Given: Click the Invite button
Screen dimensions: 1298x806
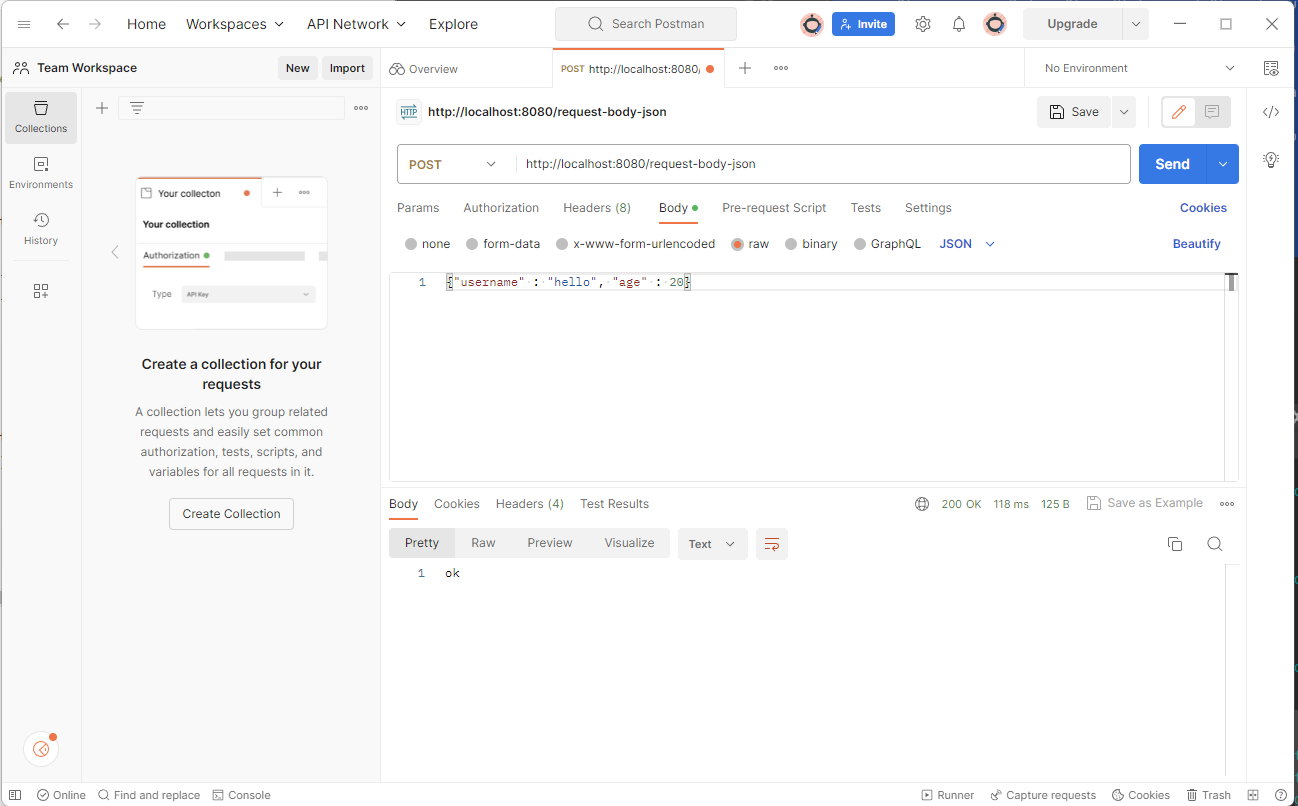Looking at the screenshot, I should (863, 24).
